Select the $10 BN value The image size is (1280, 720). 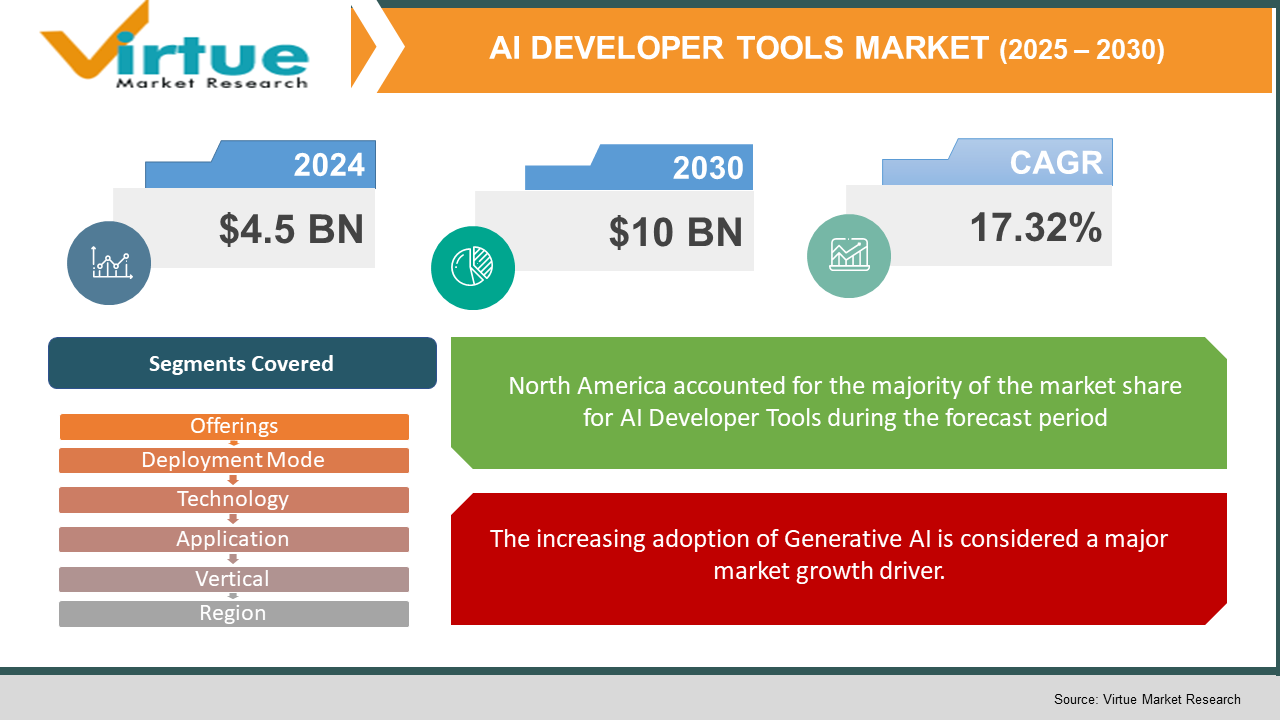[x=676, y=232]
